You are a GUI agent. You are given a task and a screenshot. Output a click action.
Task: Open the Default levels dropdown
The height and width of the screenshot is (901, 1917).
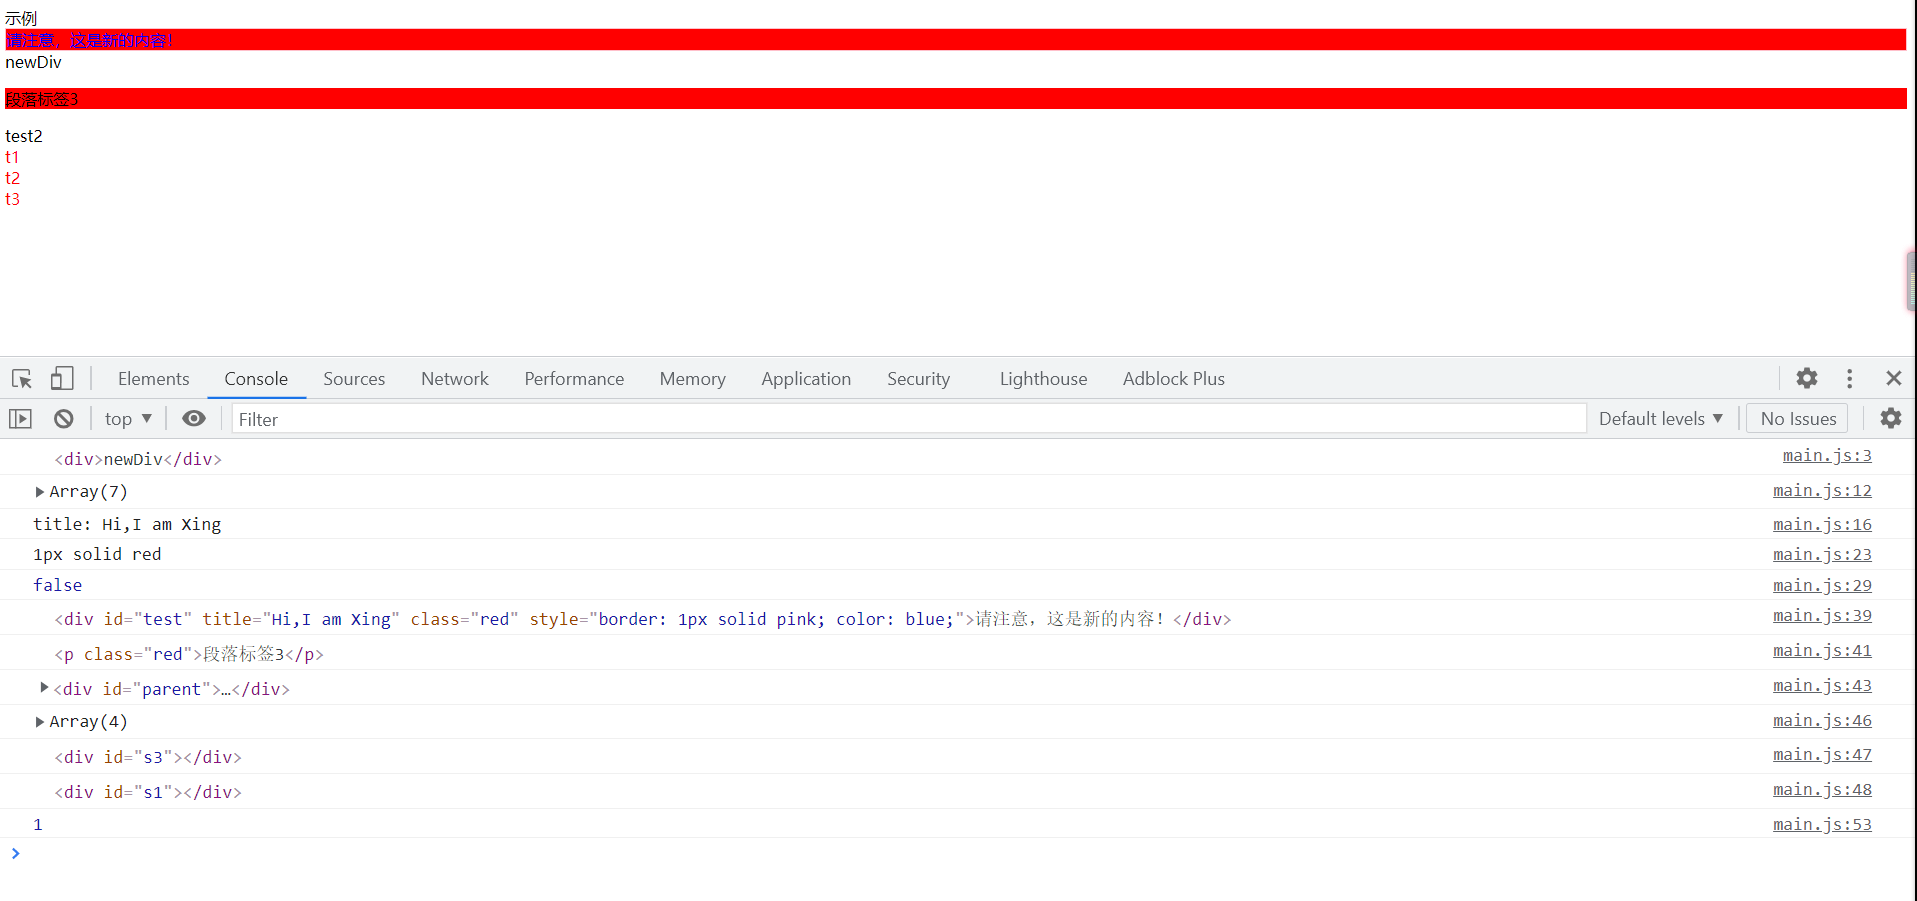click(x=1660, y=418)
